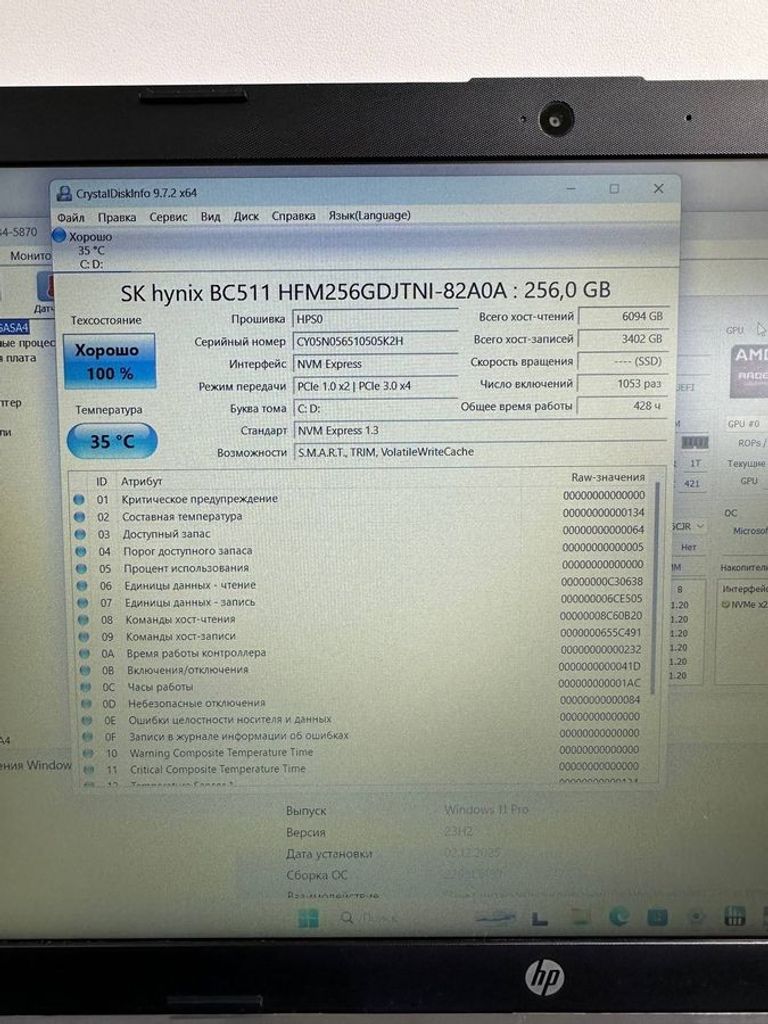Click the Хорошо 100 % health status button
Viewport: 768px width, 1024px height.
click(x=109, y=361)
